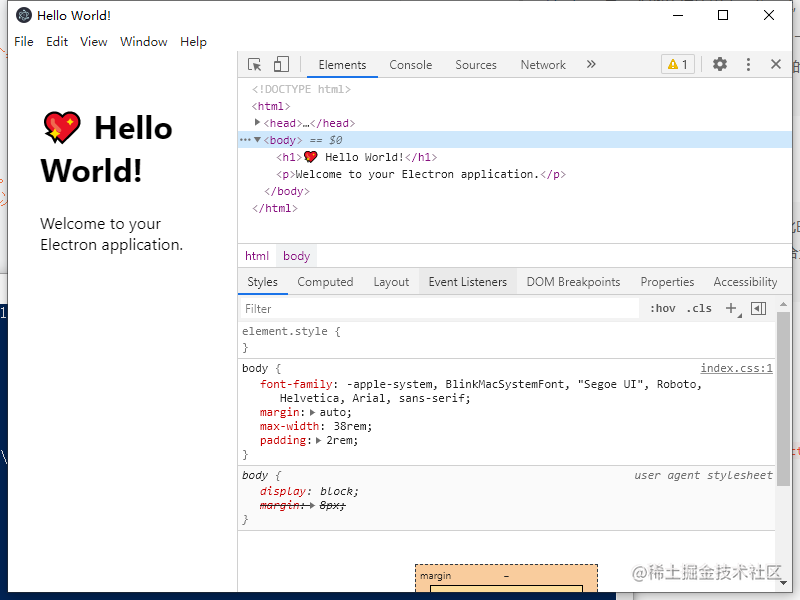Expand the padding 2rem shorthand triangle
800x600 pixels.
[318, 440]
